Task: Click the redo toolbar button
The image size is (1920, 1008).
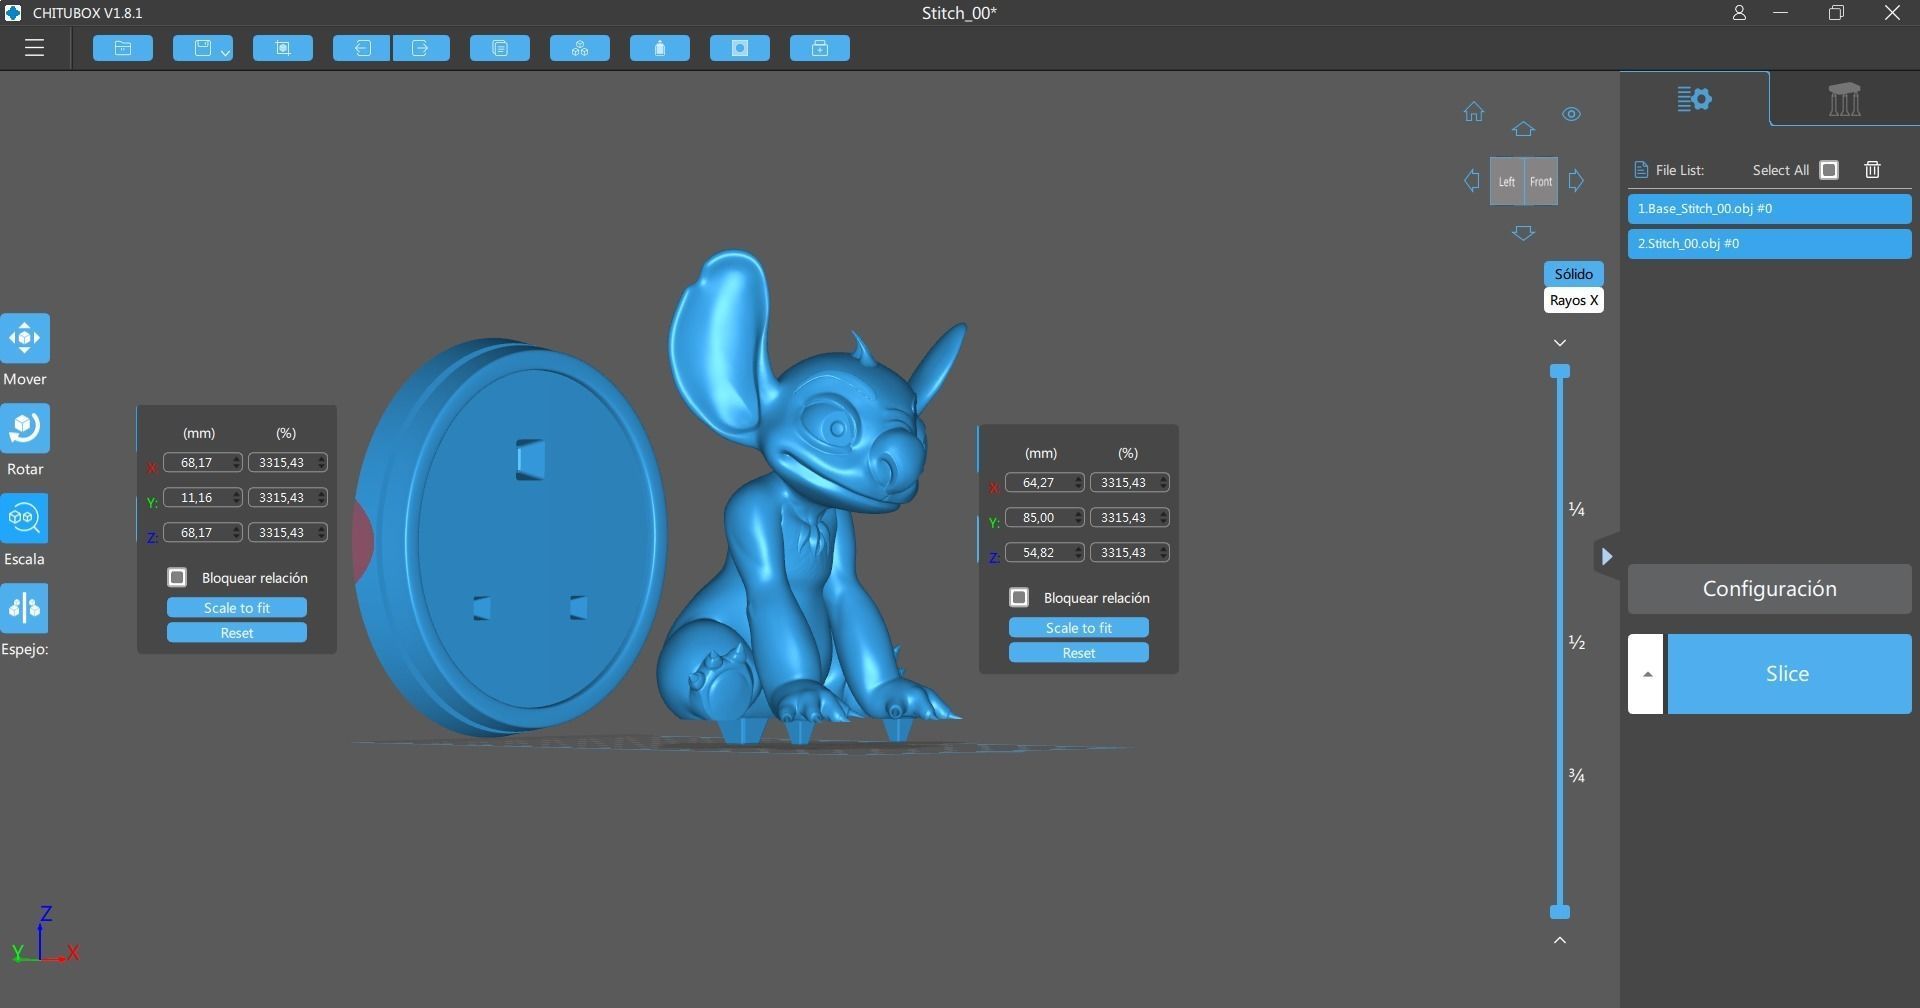Action: (421, 48)
